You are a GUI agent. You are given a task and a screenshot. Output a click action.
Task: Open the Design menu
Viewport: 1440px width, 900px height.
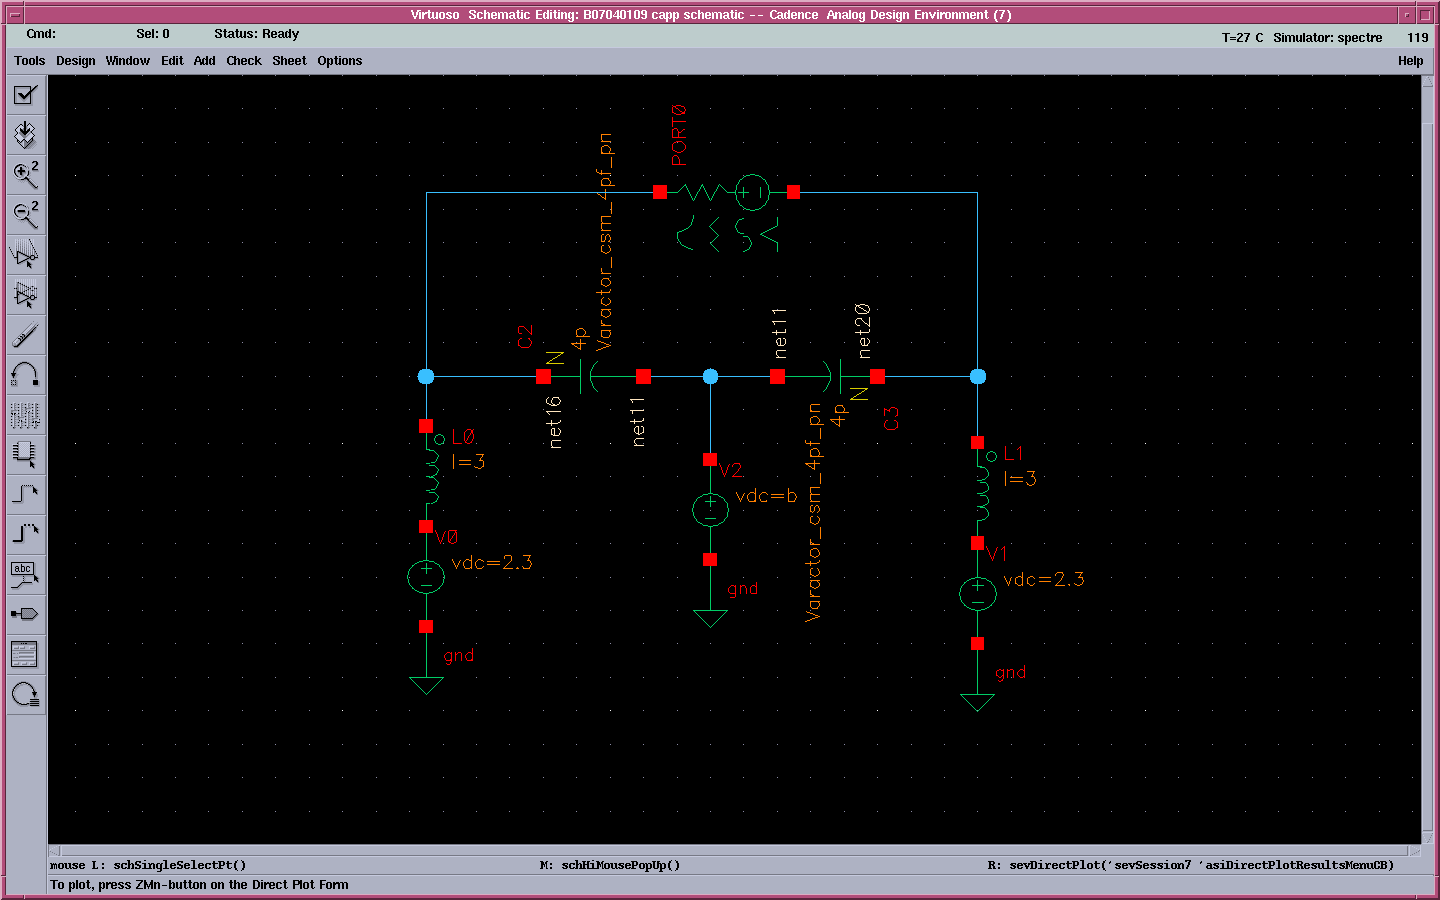[76, 61]
